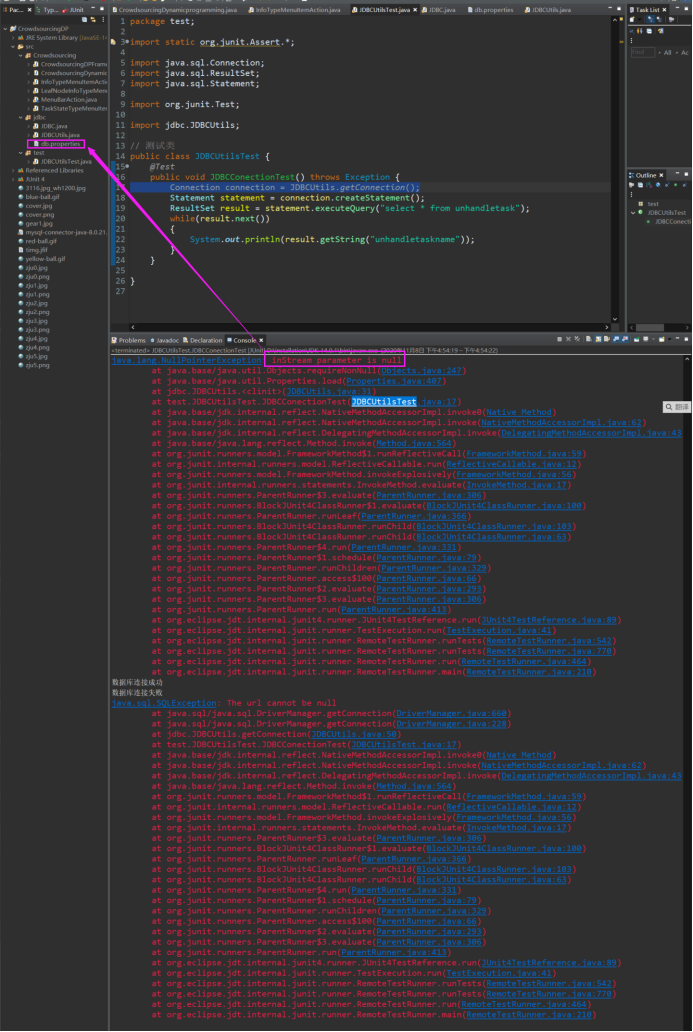The width and height of the screenshot is (693, 1032).
Task: Switch to db.properties editor tab
Action: click(490, 10)
